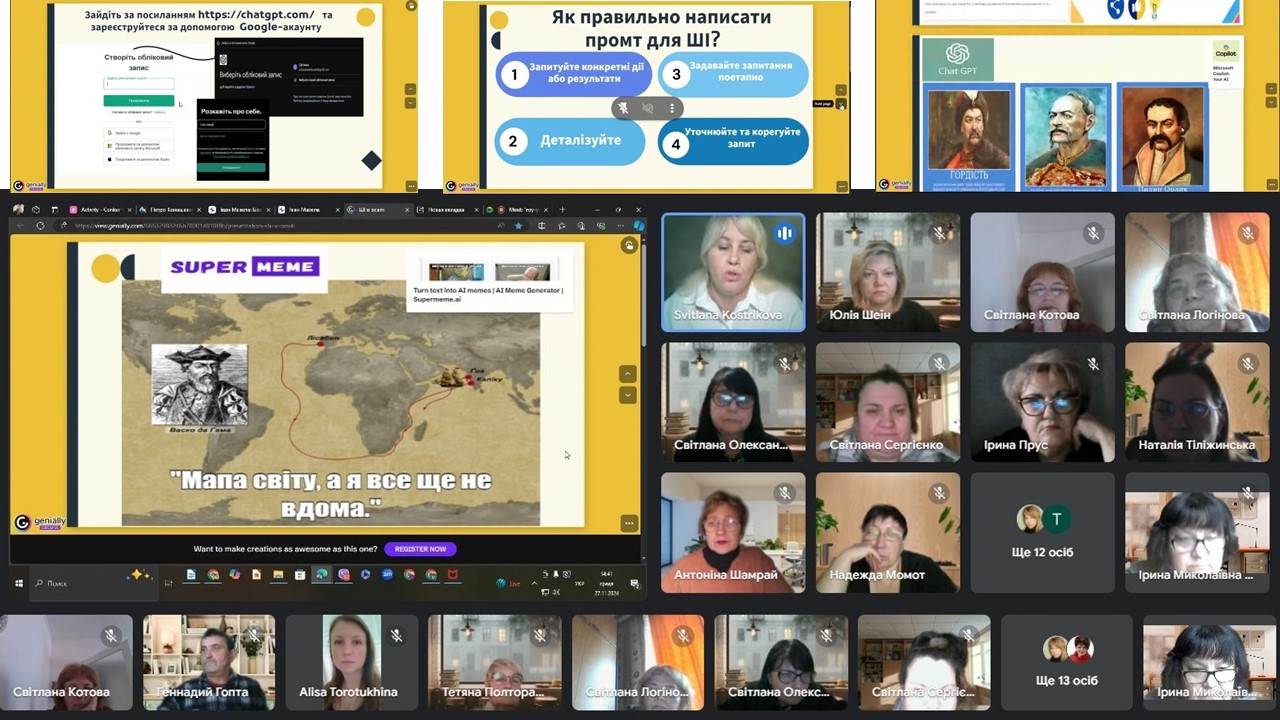Click the muted mic on Геннадий Гопта tile
This screenshot has height=720, width=1280.
[254, 635]
